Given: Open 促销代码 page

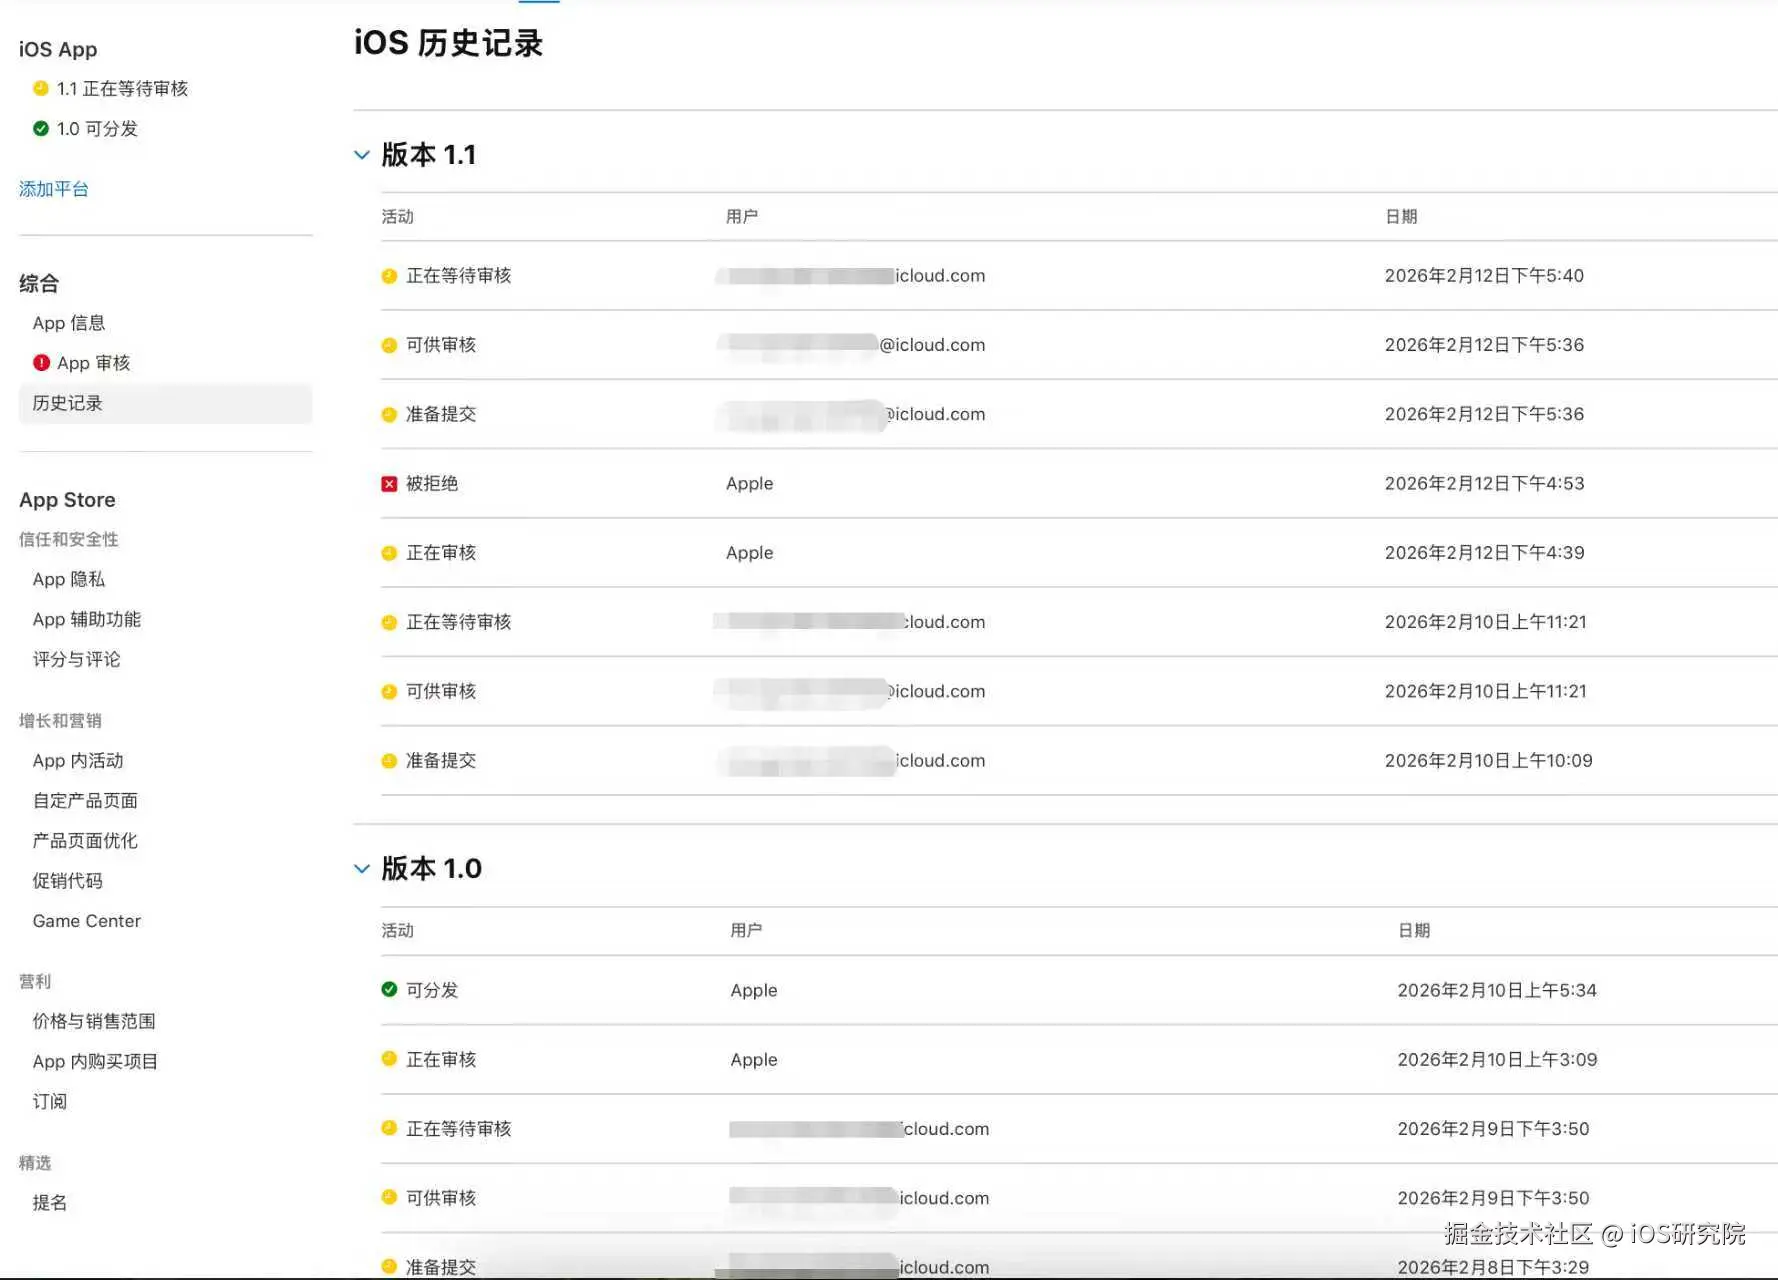Looking at the screenshot, I should coord(67,881).
